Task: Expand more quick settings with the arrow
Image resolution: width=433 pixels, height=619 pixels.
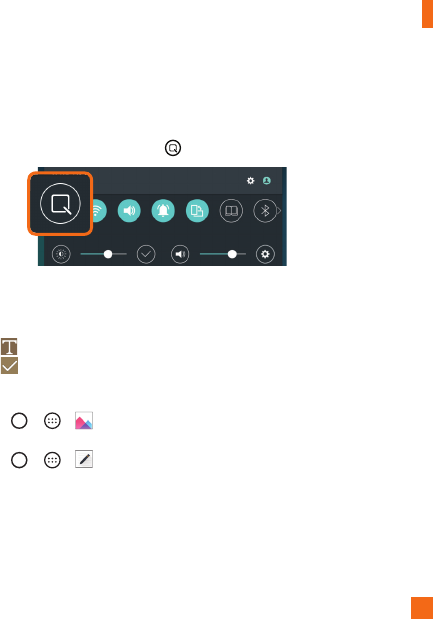Action: 279,211
